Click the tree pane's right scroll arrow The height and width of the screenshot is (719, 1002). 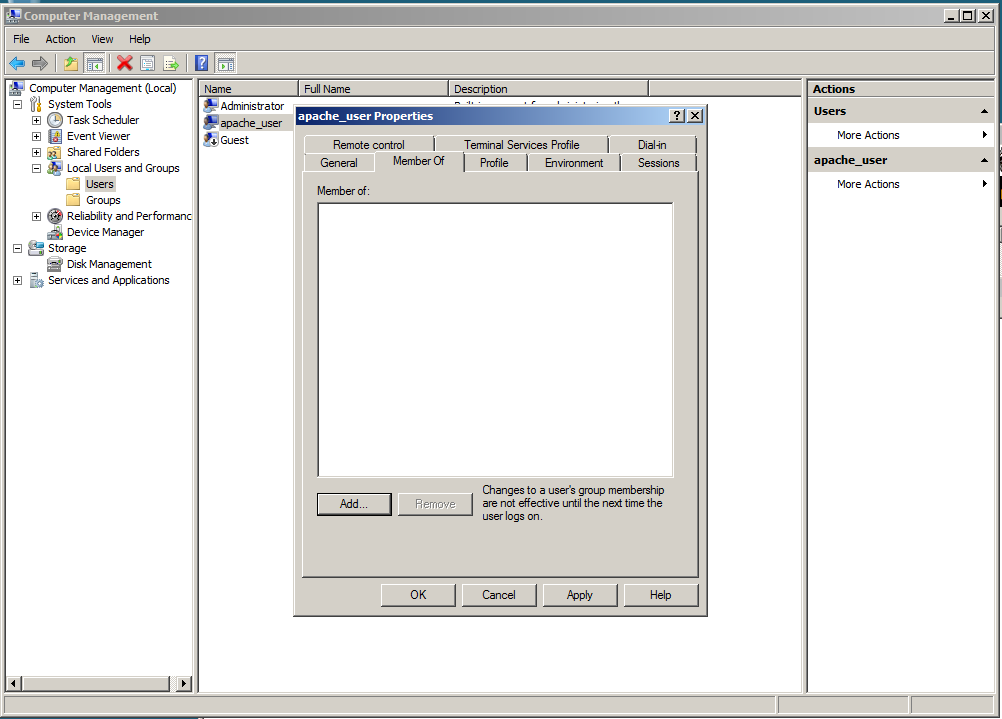click(183, 683)
